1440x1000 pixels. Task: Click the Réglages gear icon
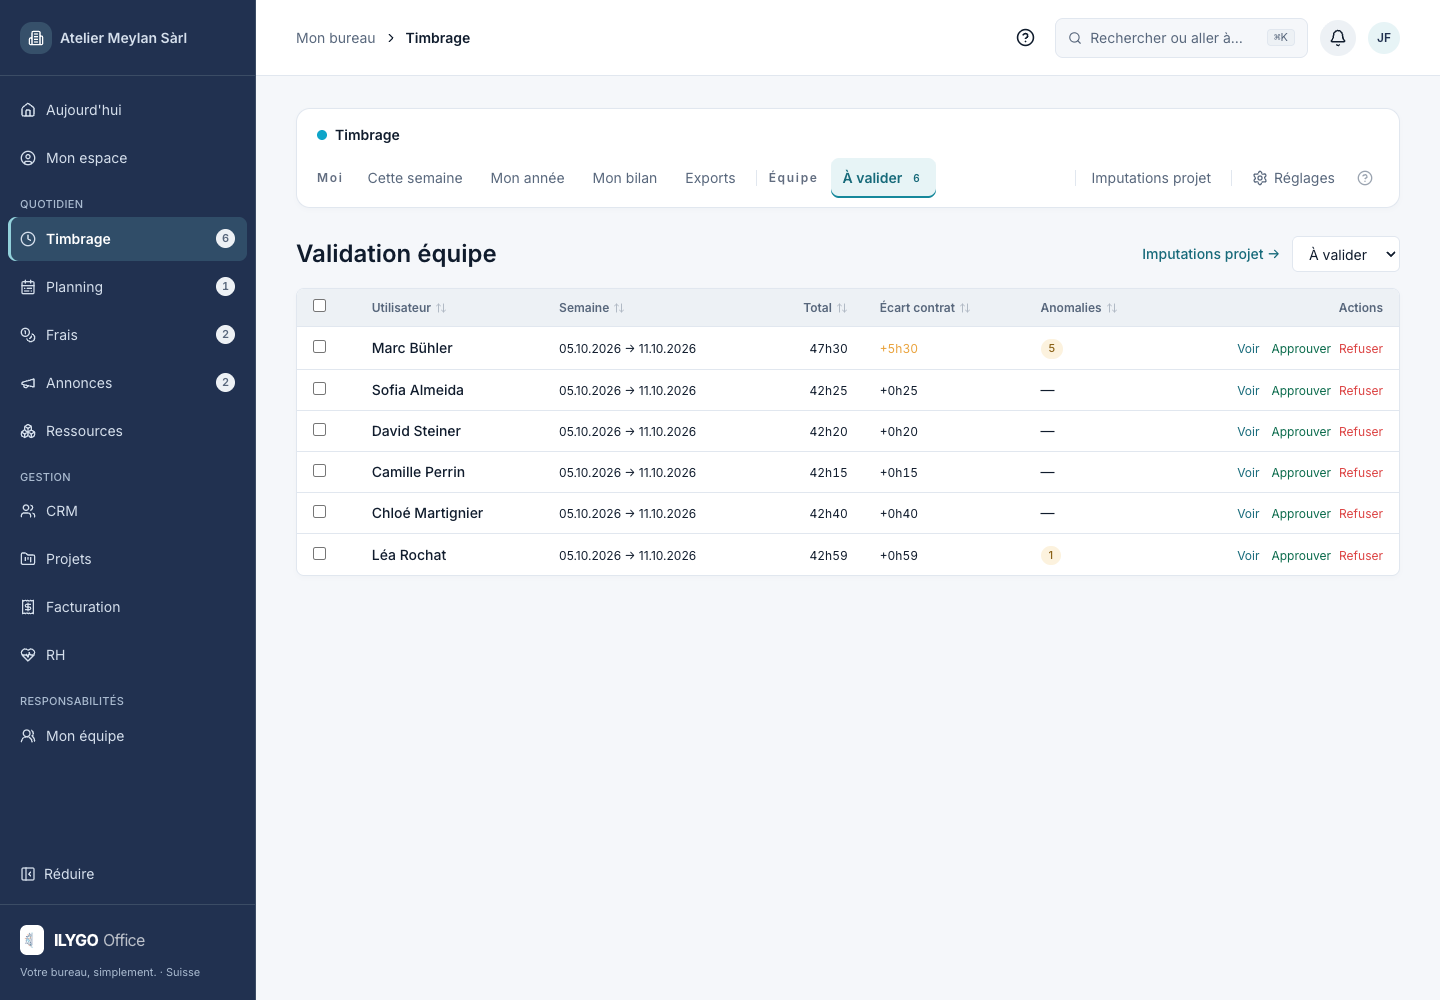coord(1260,178)
